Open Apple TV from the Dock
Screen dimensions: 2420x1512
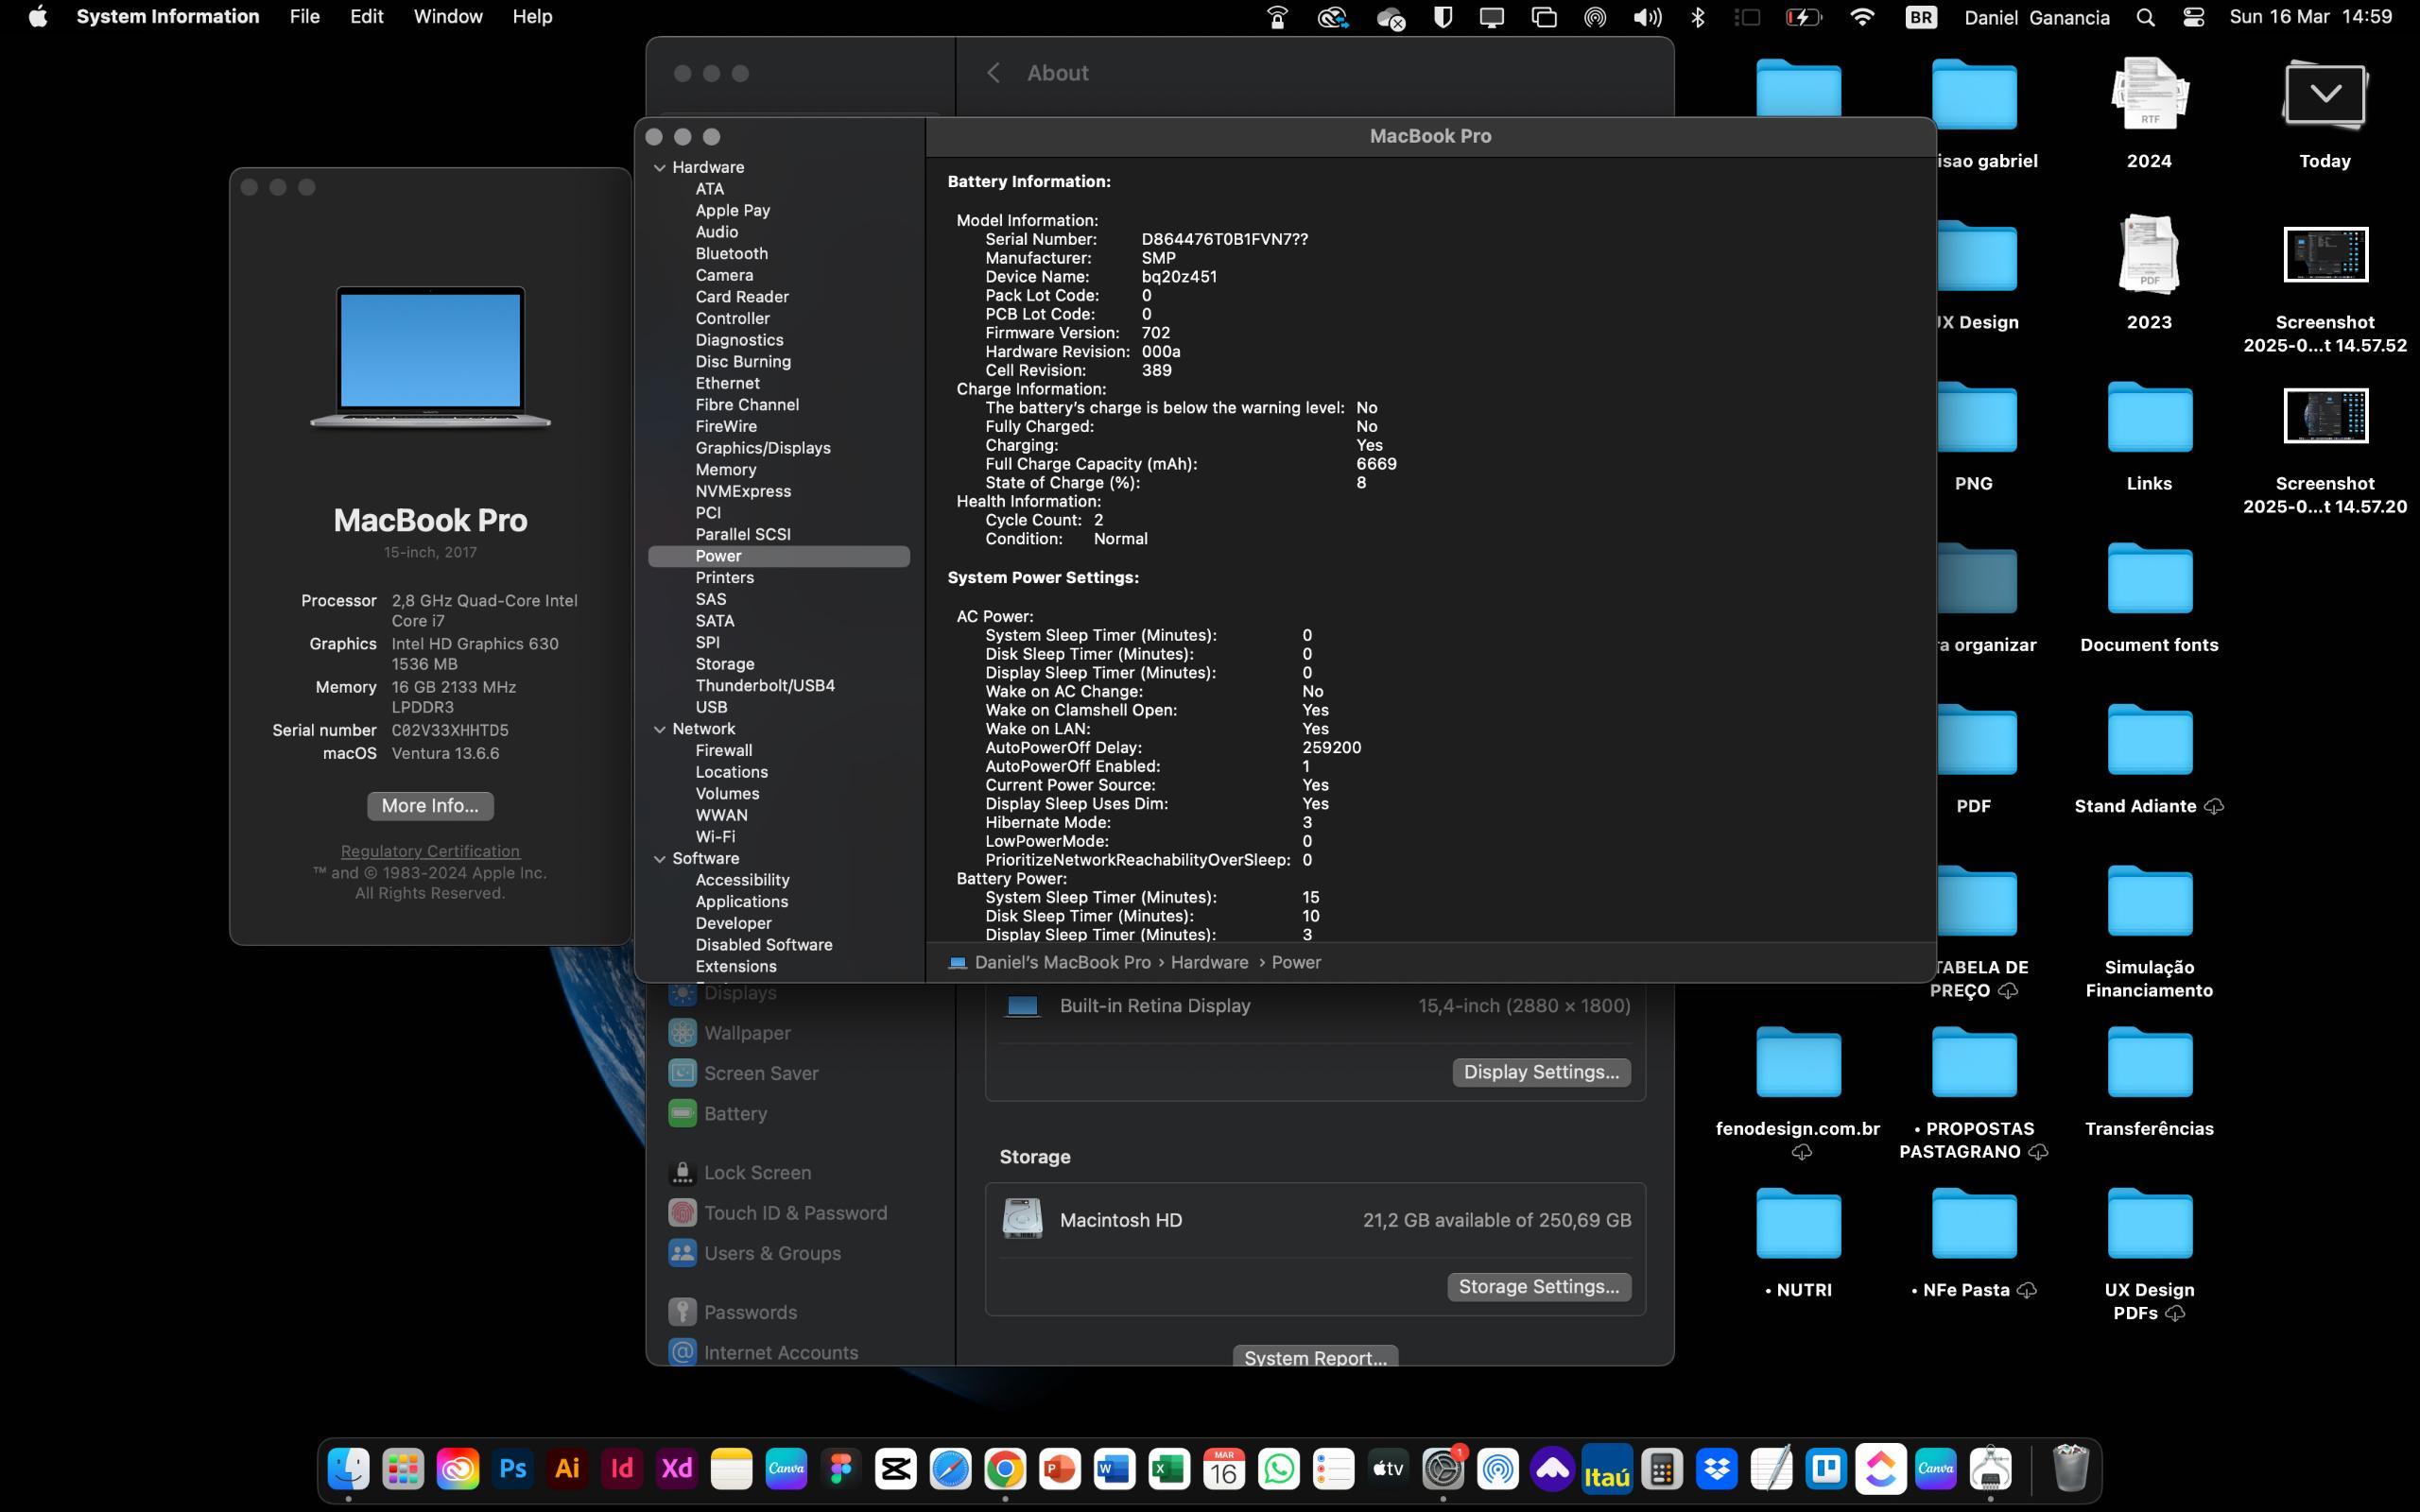pos(1388,1468)
